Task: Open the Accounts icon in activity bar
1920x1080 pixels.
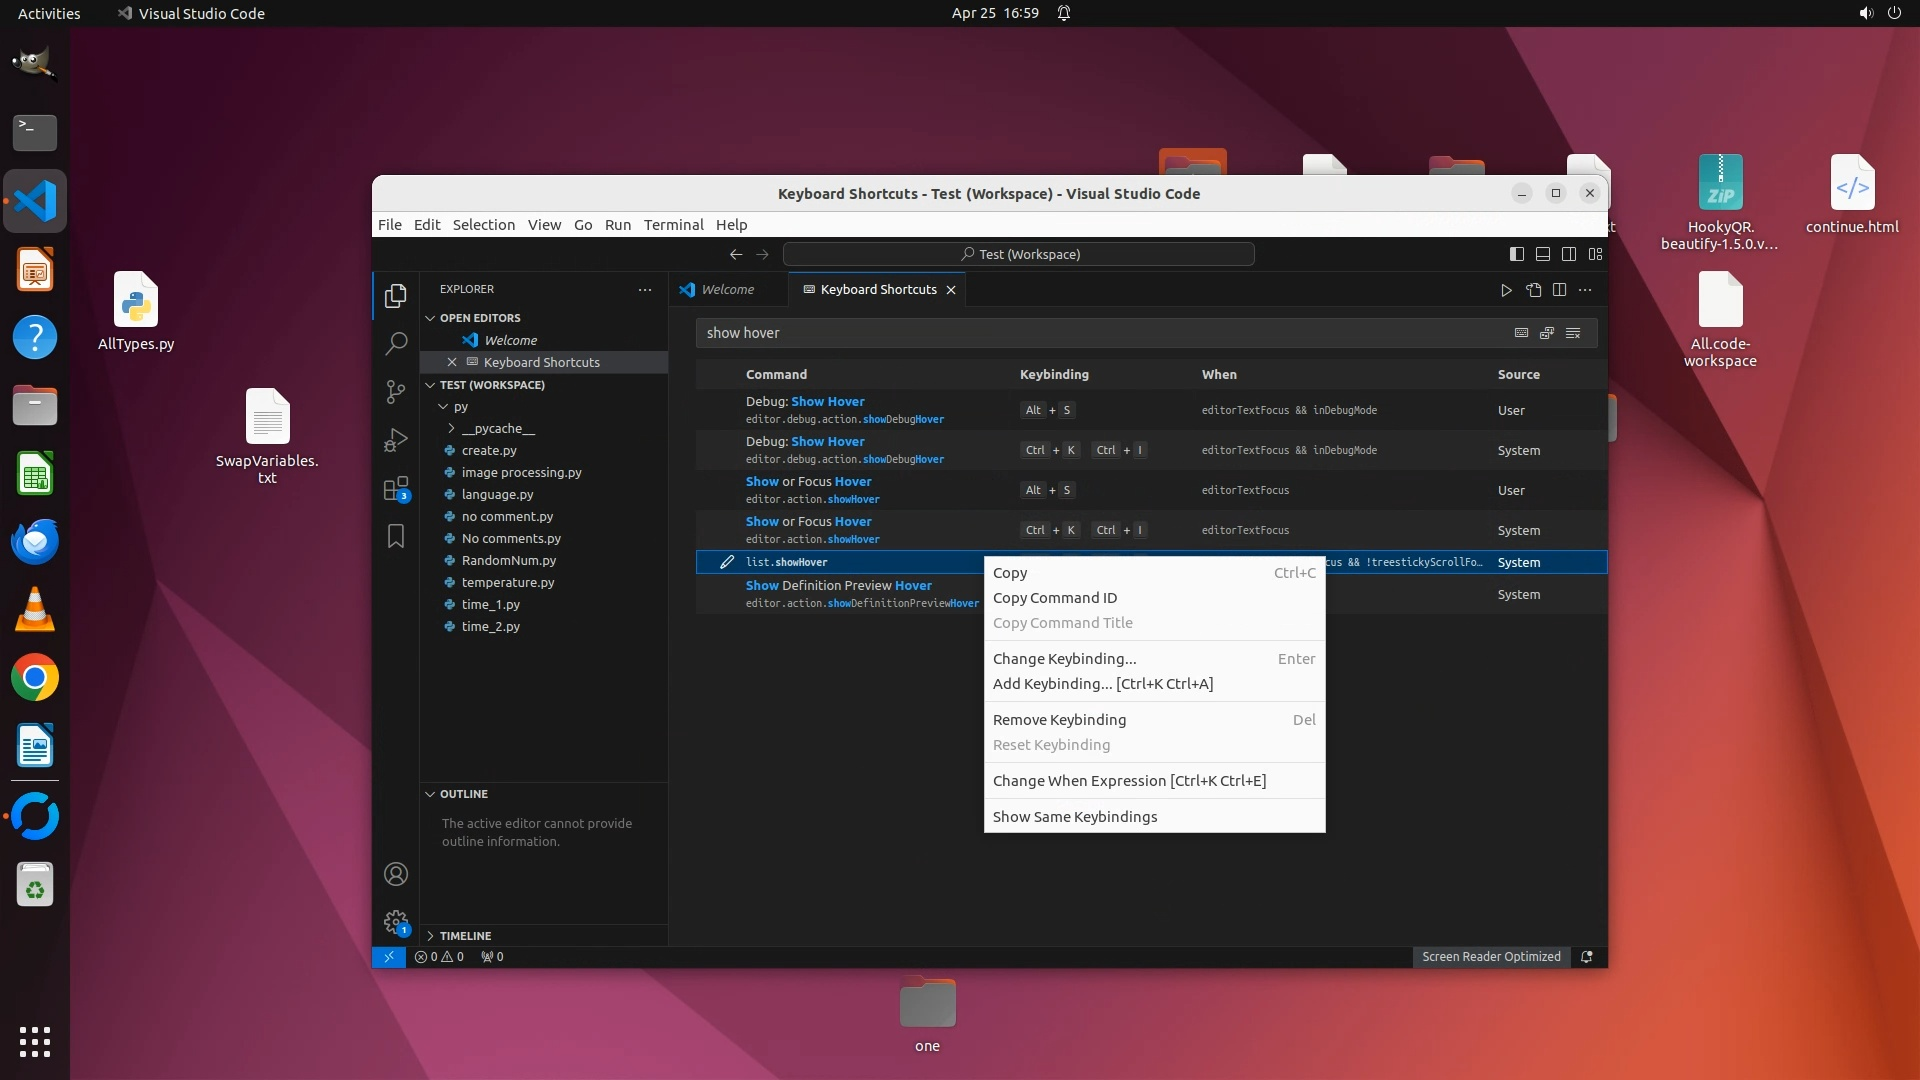Action: (x=396, y=875)
